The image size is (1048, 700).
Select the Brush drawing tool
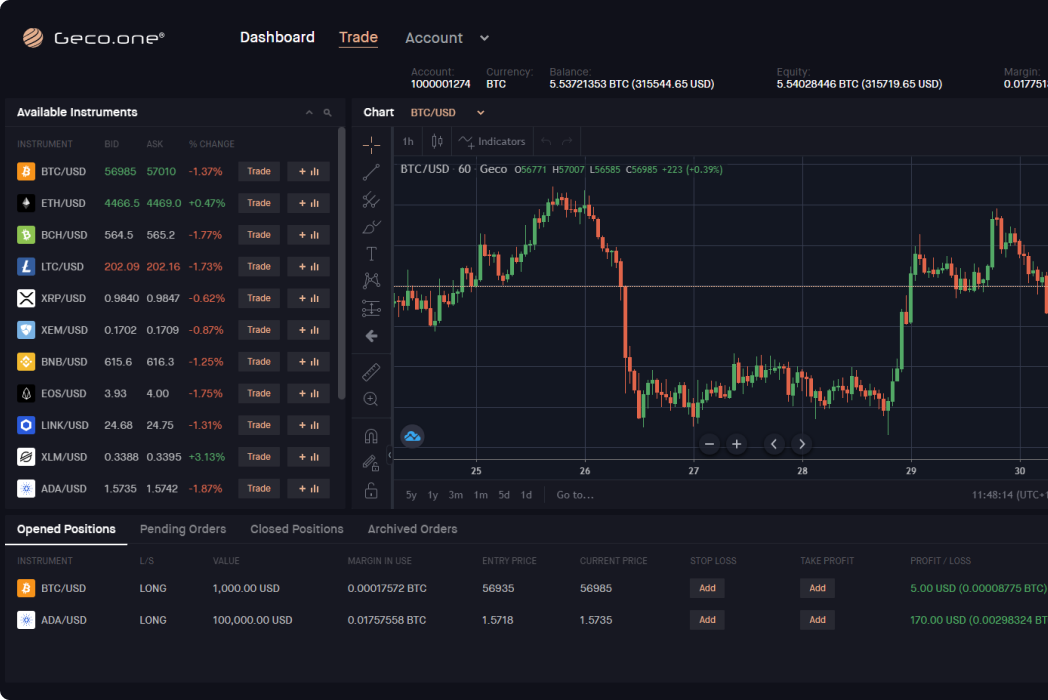pos(371,228)
